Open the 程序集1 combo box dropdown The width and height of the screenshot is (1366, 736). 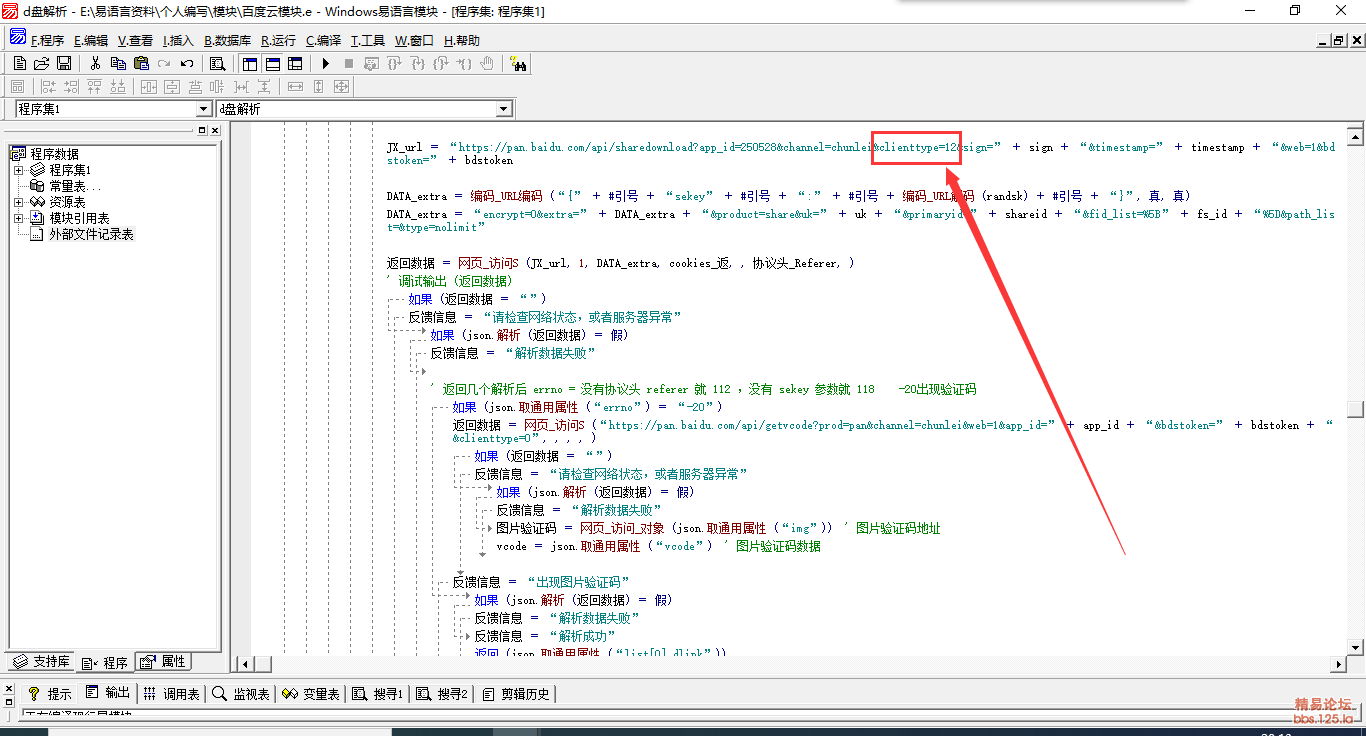click(204, 109)
